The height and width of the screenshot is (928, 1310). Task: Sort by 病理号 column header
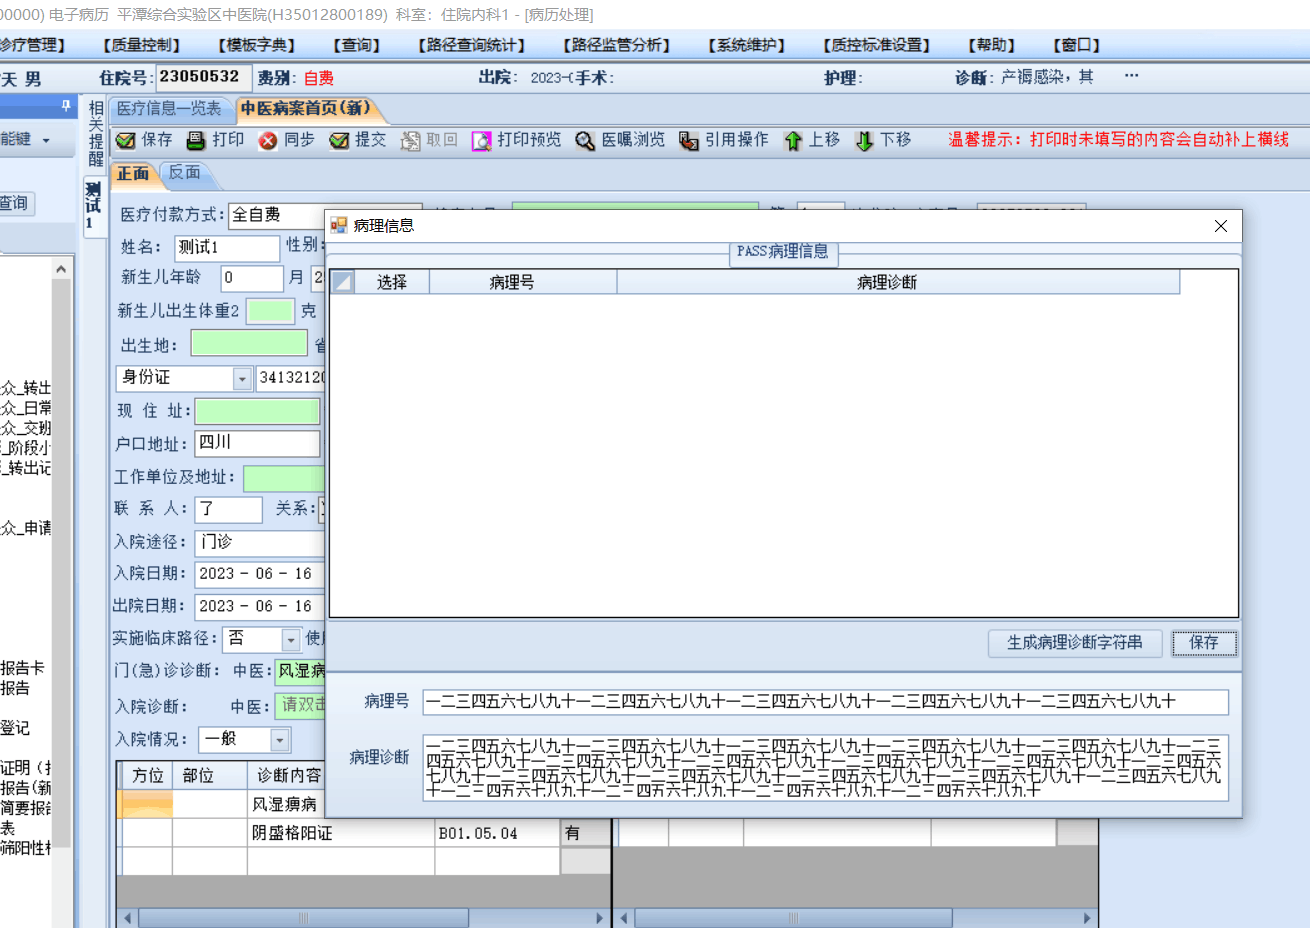pyautogui.click(x=523, y=282)
